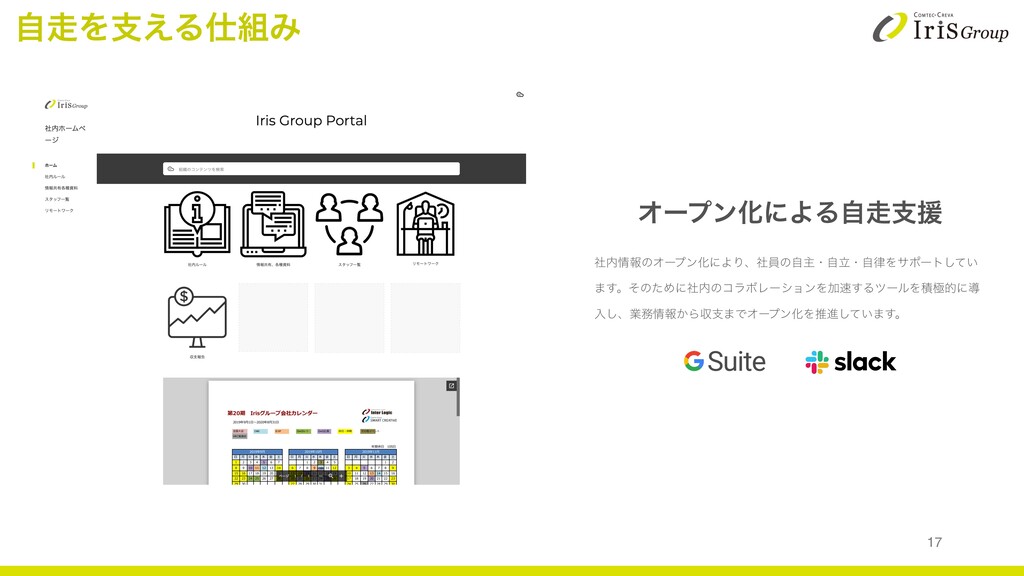This screenshot has width=1024, height=576.
Task: Click the cloud icon above the portal title
Action: tap(520, 95)
